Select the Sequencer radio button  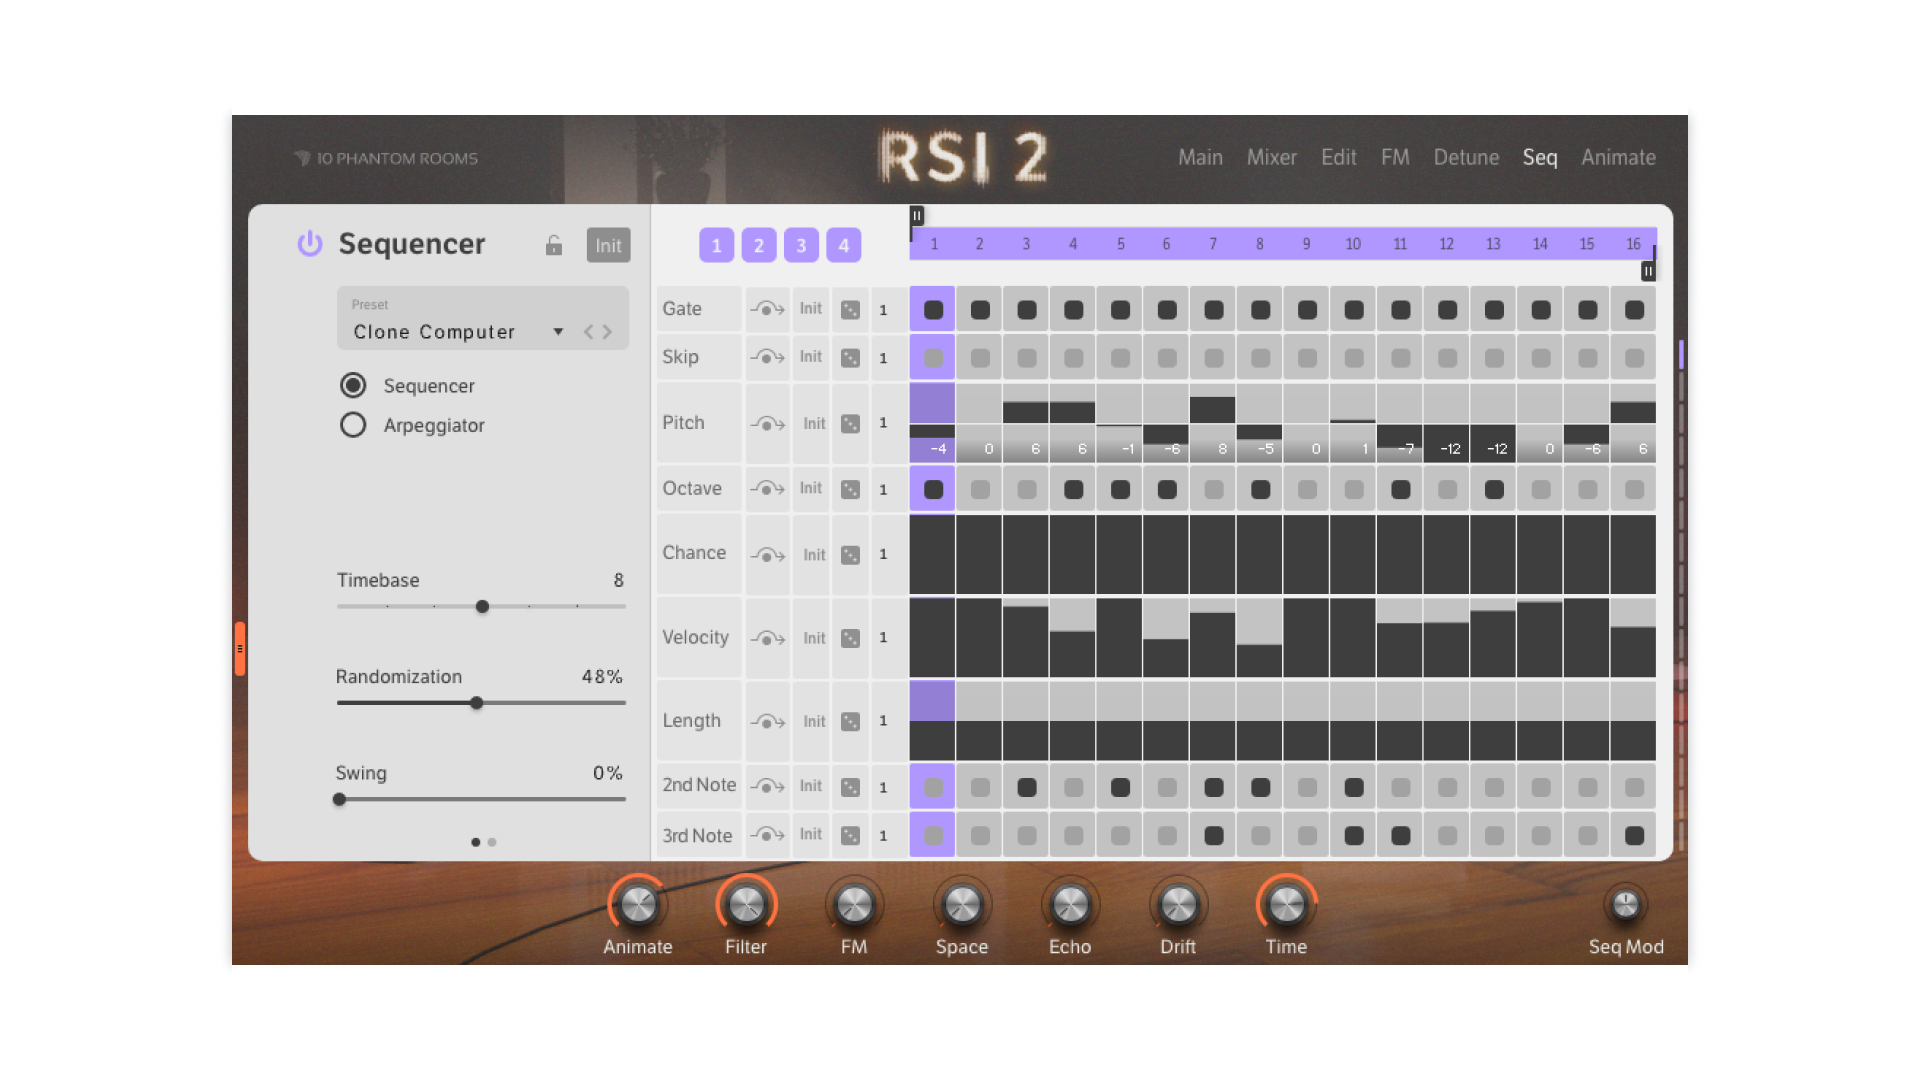353,385
